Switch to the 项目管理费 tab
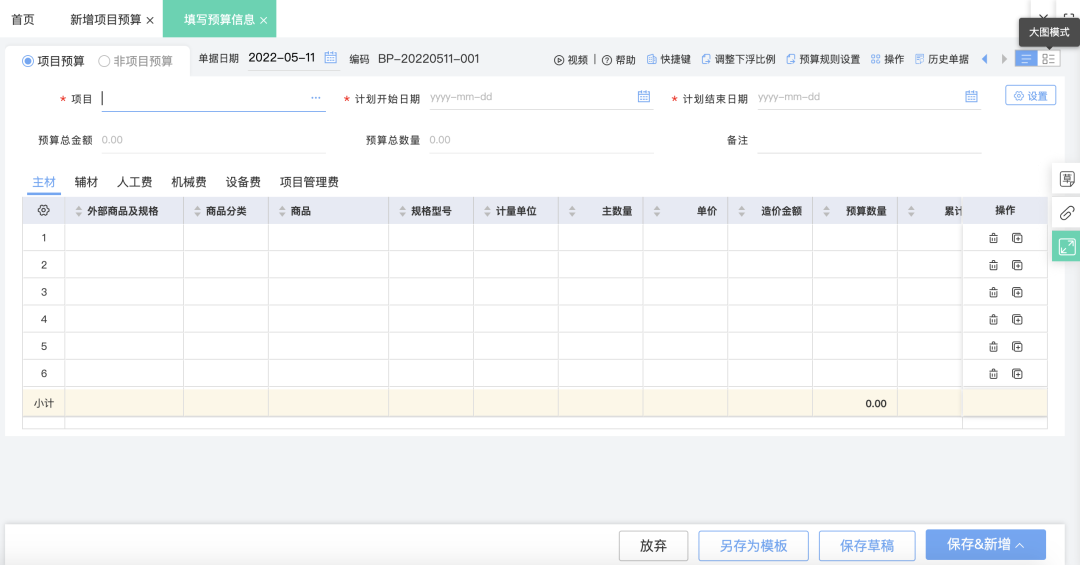The width and height of the screenshot is (1080, 565). 309,182
